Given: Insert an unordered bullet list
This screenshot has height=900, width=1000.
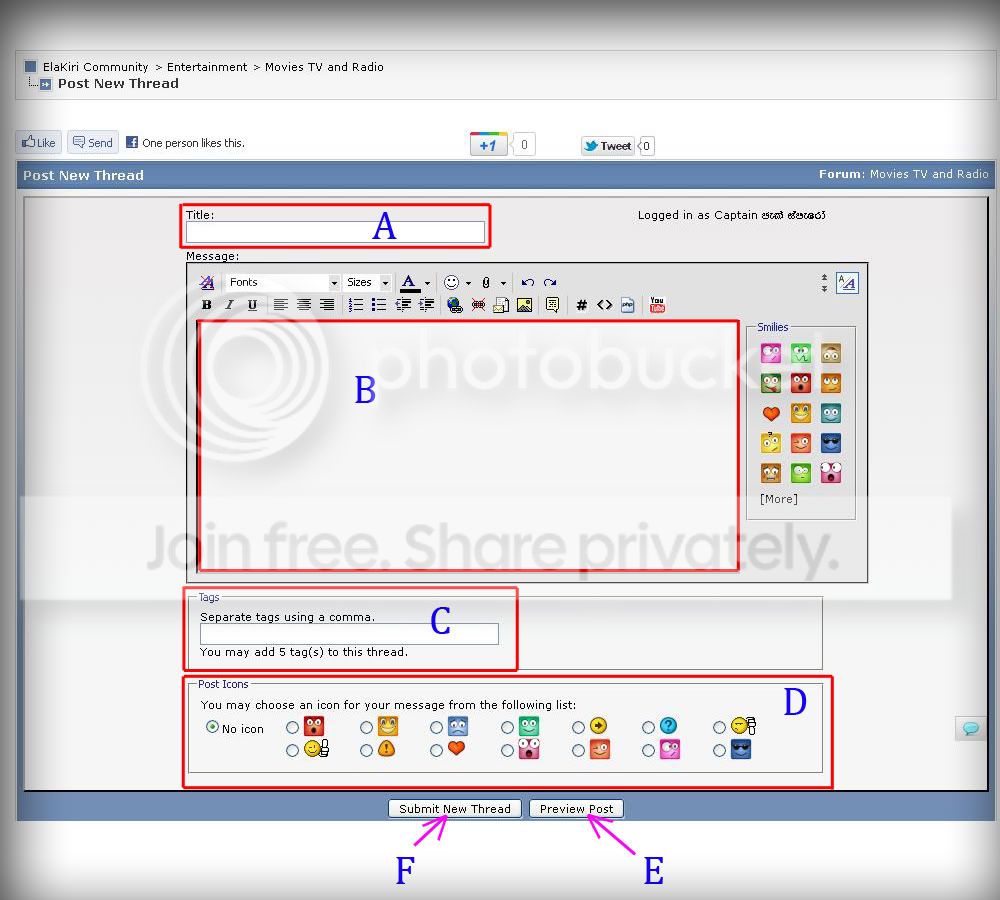Looking at the screenshot, I should 379,305.
